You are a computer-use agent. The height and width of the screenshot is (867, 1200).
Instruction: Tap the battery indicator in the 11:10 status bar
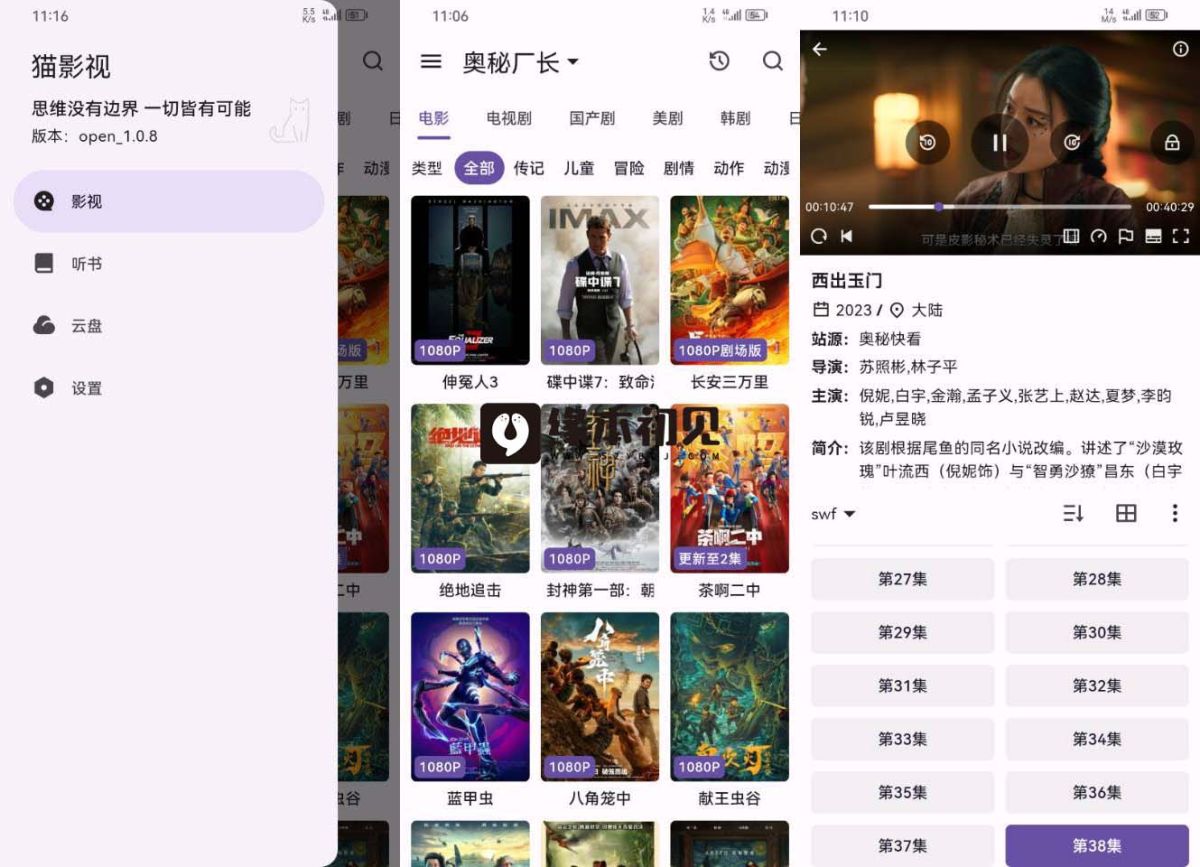(x=1157, y=15)
